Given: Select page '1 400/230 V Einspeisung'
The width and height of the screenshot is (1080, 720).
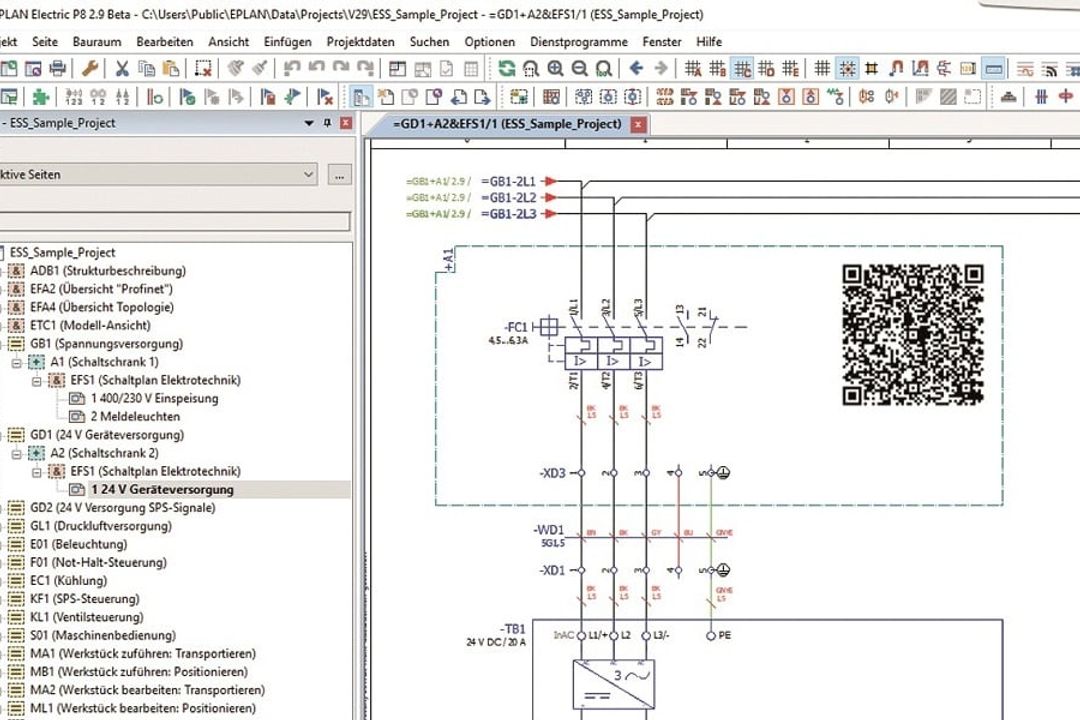Looking at the screenshot, I should coord(154,398).
